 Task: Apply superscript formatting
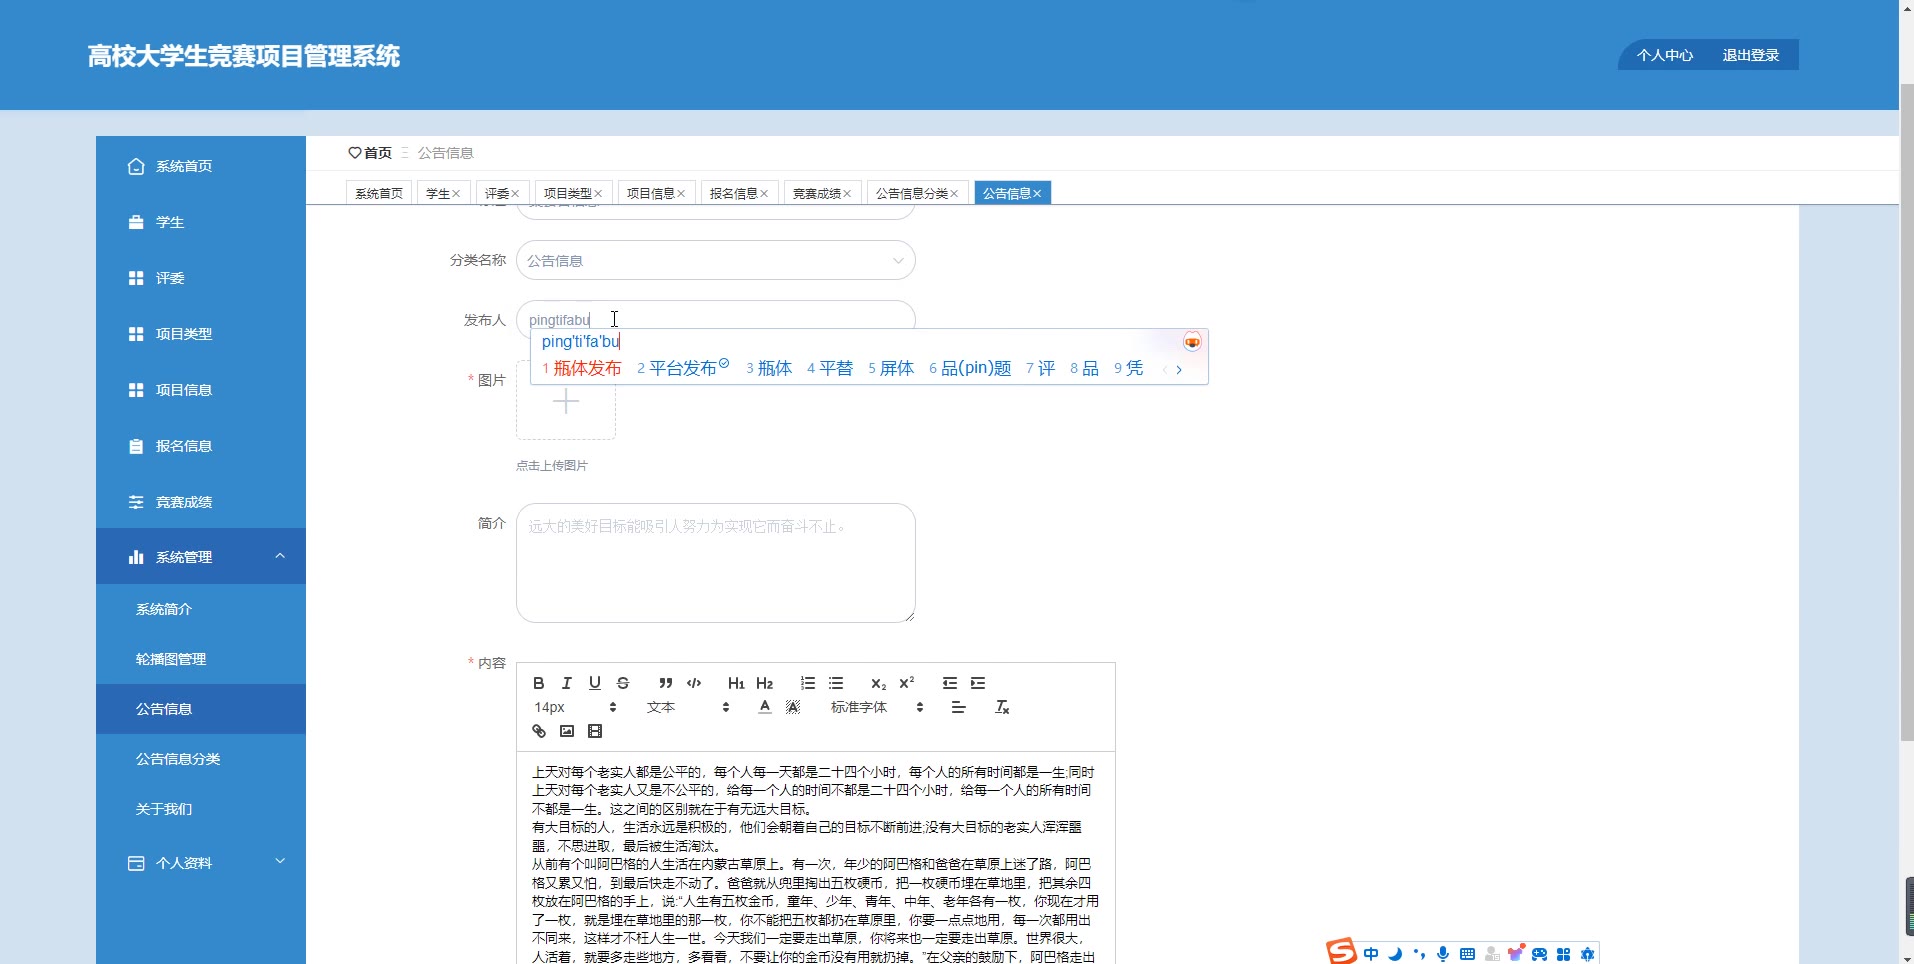(x=907, y=683)
